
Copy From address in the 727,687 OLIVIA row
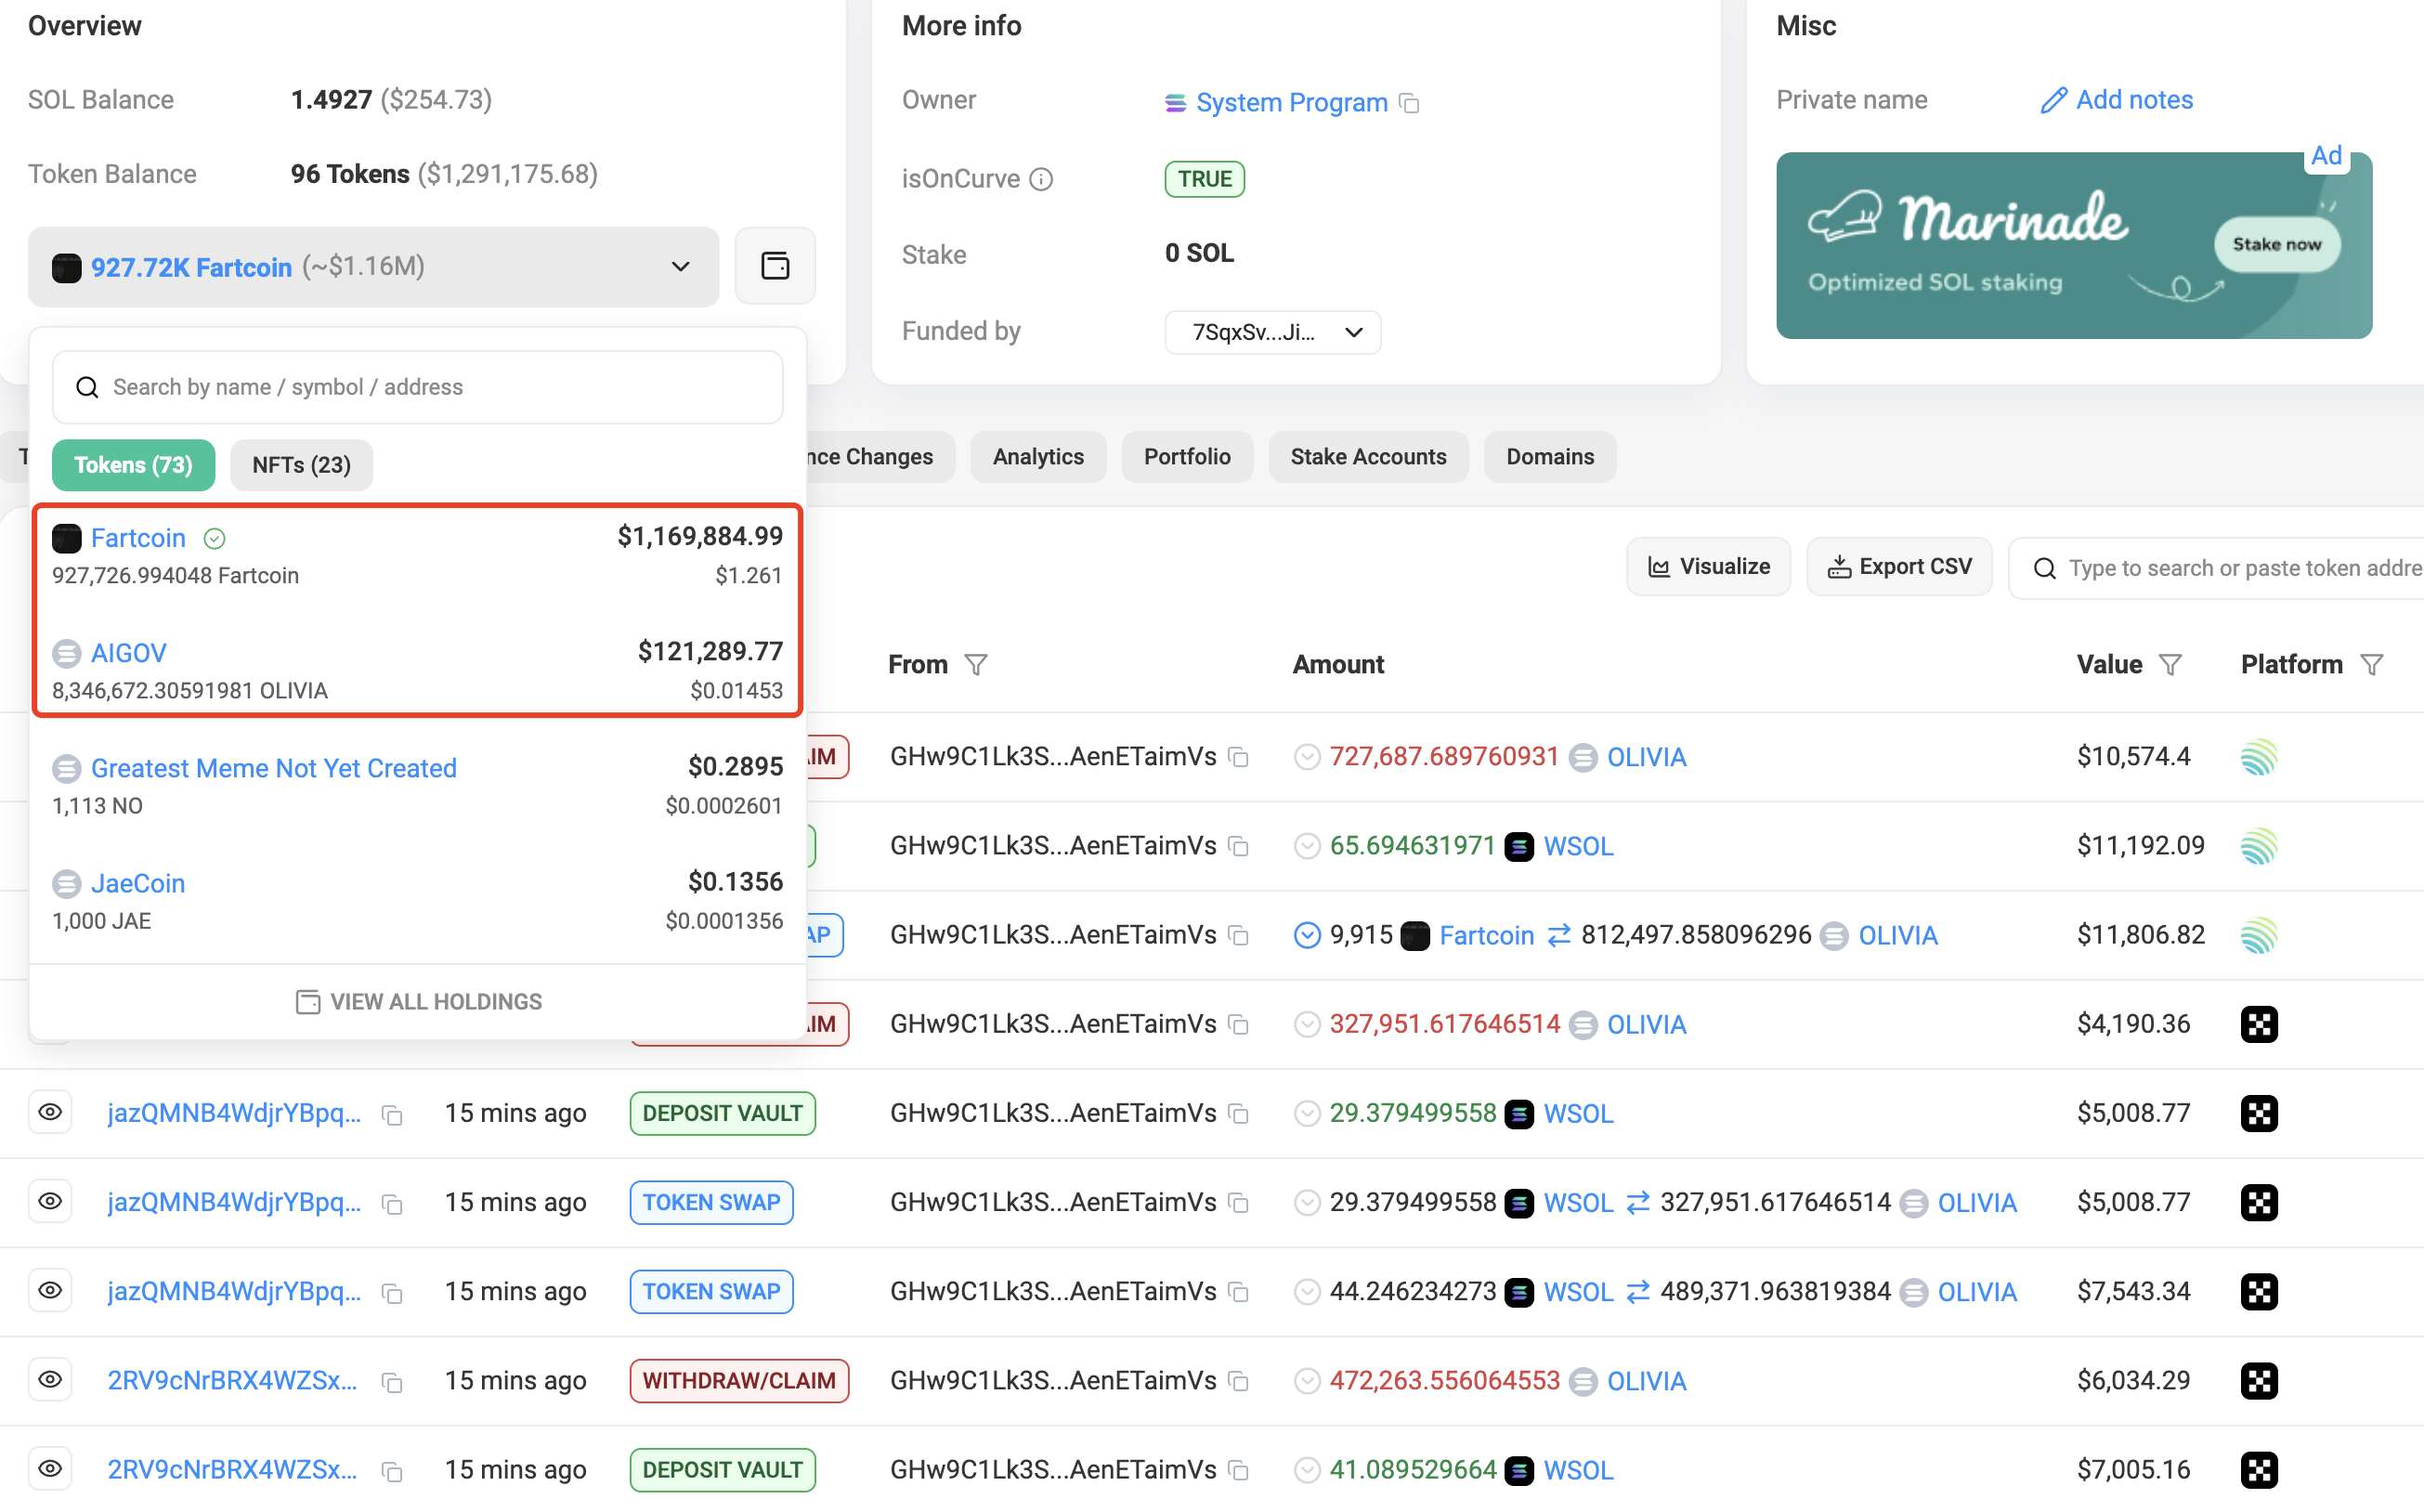pyautogui.click(x=1238, y=757)
